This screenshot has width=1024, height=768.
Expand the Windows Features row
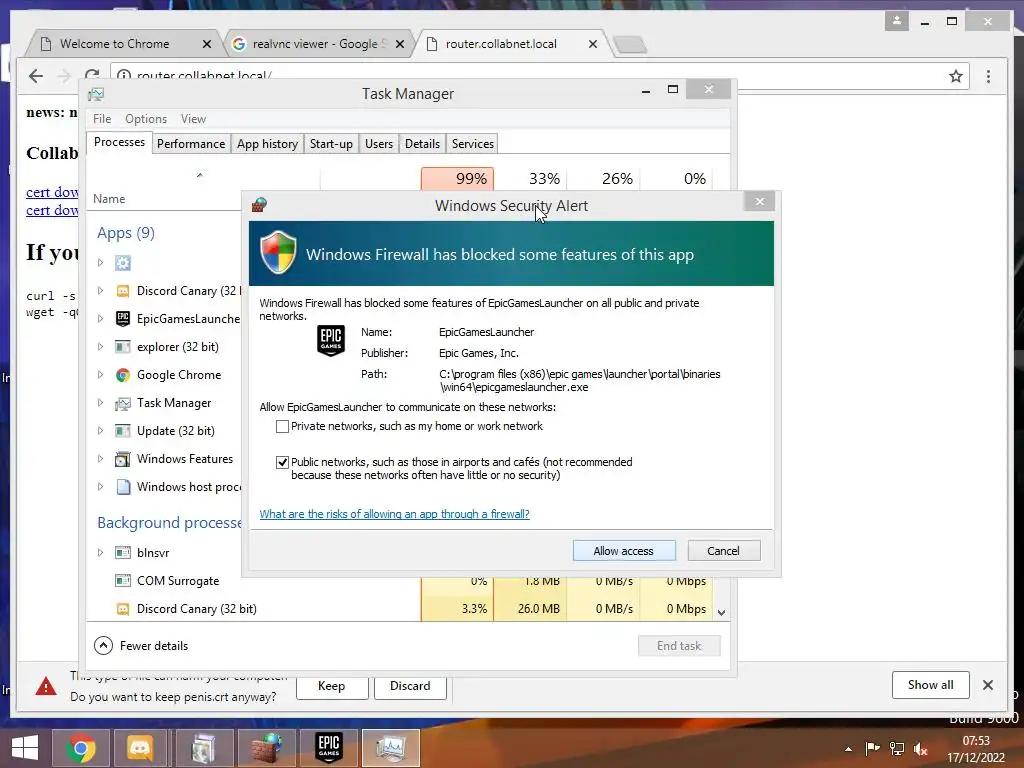click(x=101, y=459)
